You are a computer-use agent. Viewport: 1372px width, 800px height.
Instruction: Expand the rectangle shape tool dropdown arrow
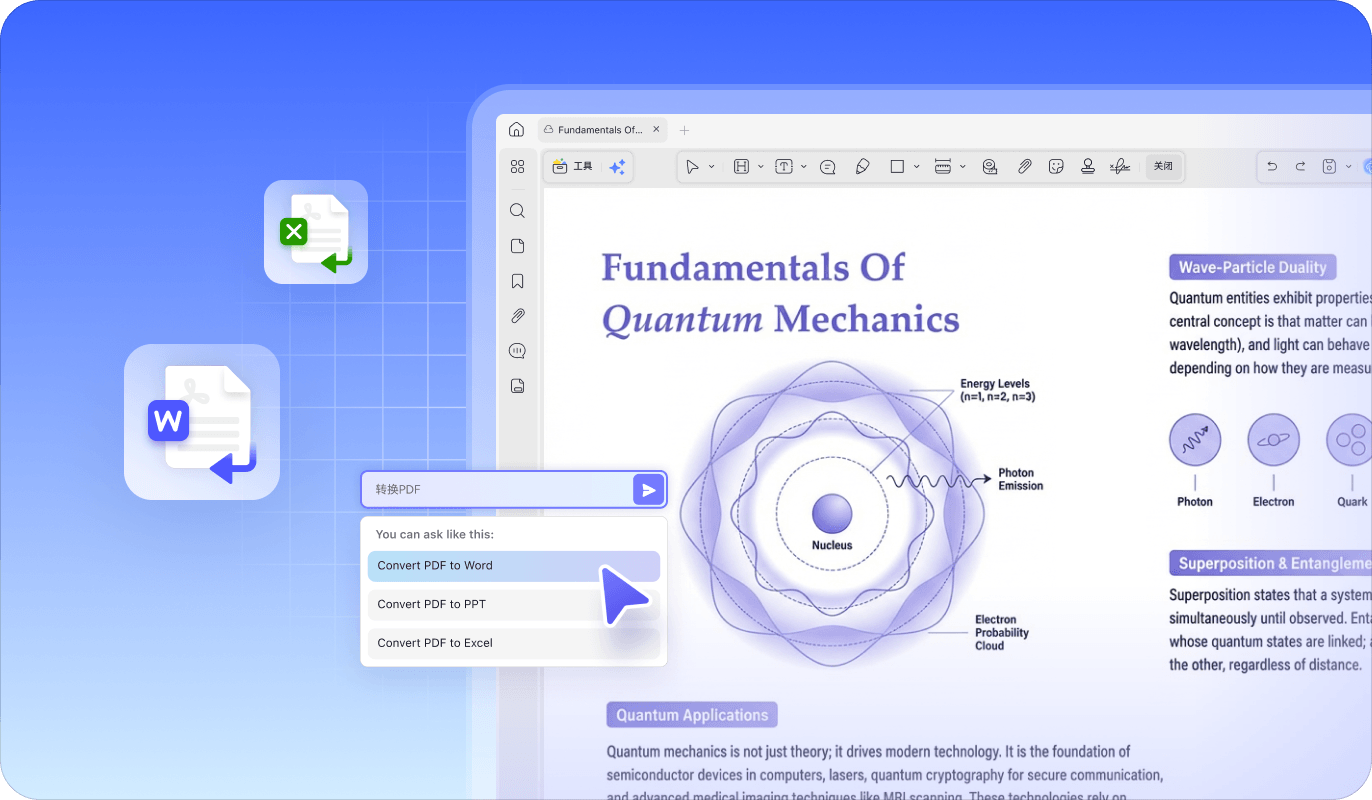click(x=916, y=167)
